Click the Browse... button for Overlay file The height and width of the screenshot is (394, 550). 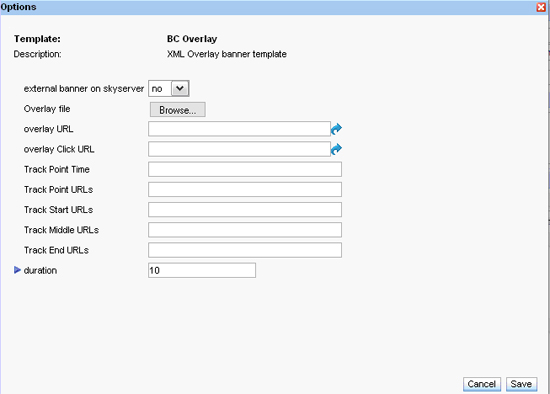[x=177, y=110]
